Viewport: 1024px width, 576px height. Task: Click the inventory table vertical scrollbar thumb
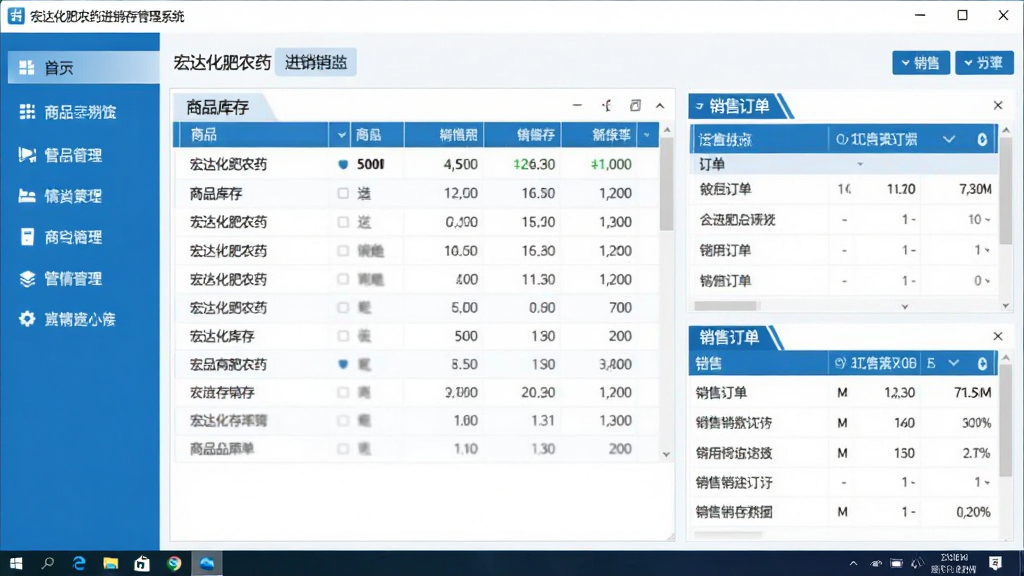click(x=666, y=184)
